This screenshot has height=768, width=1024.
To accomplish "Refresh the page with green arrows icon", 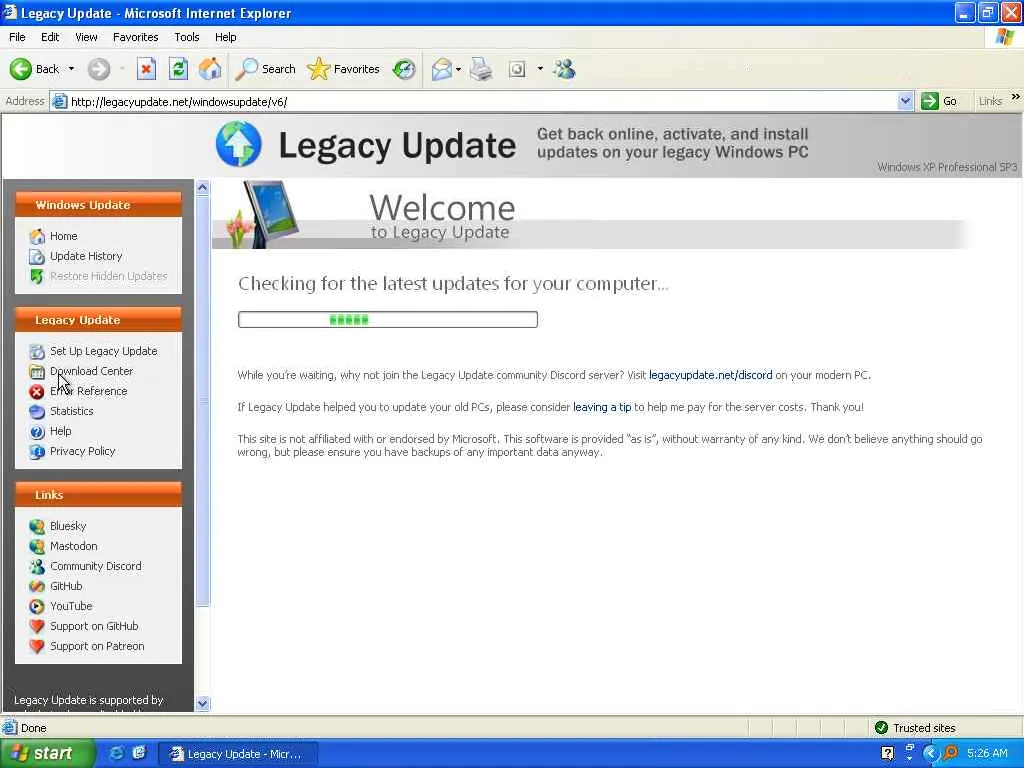I will [178, 69].
